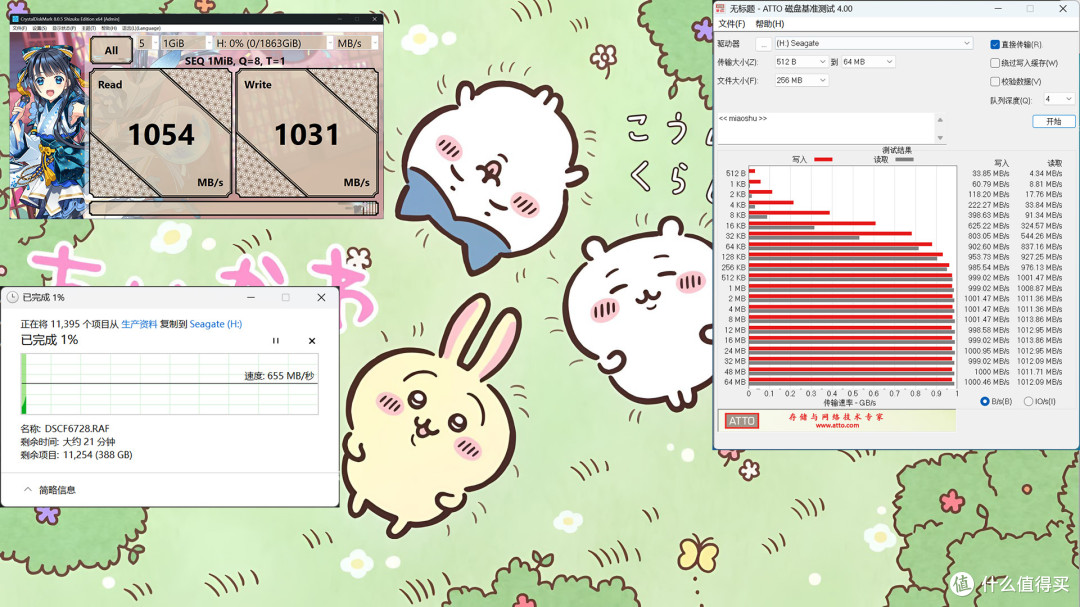Open the 文件(F) menu in CrystalDiskMark
Screen dimensions: 1080x607
(19, 28)
